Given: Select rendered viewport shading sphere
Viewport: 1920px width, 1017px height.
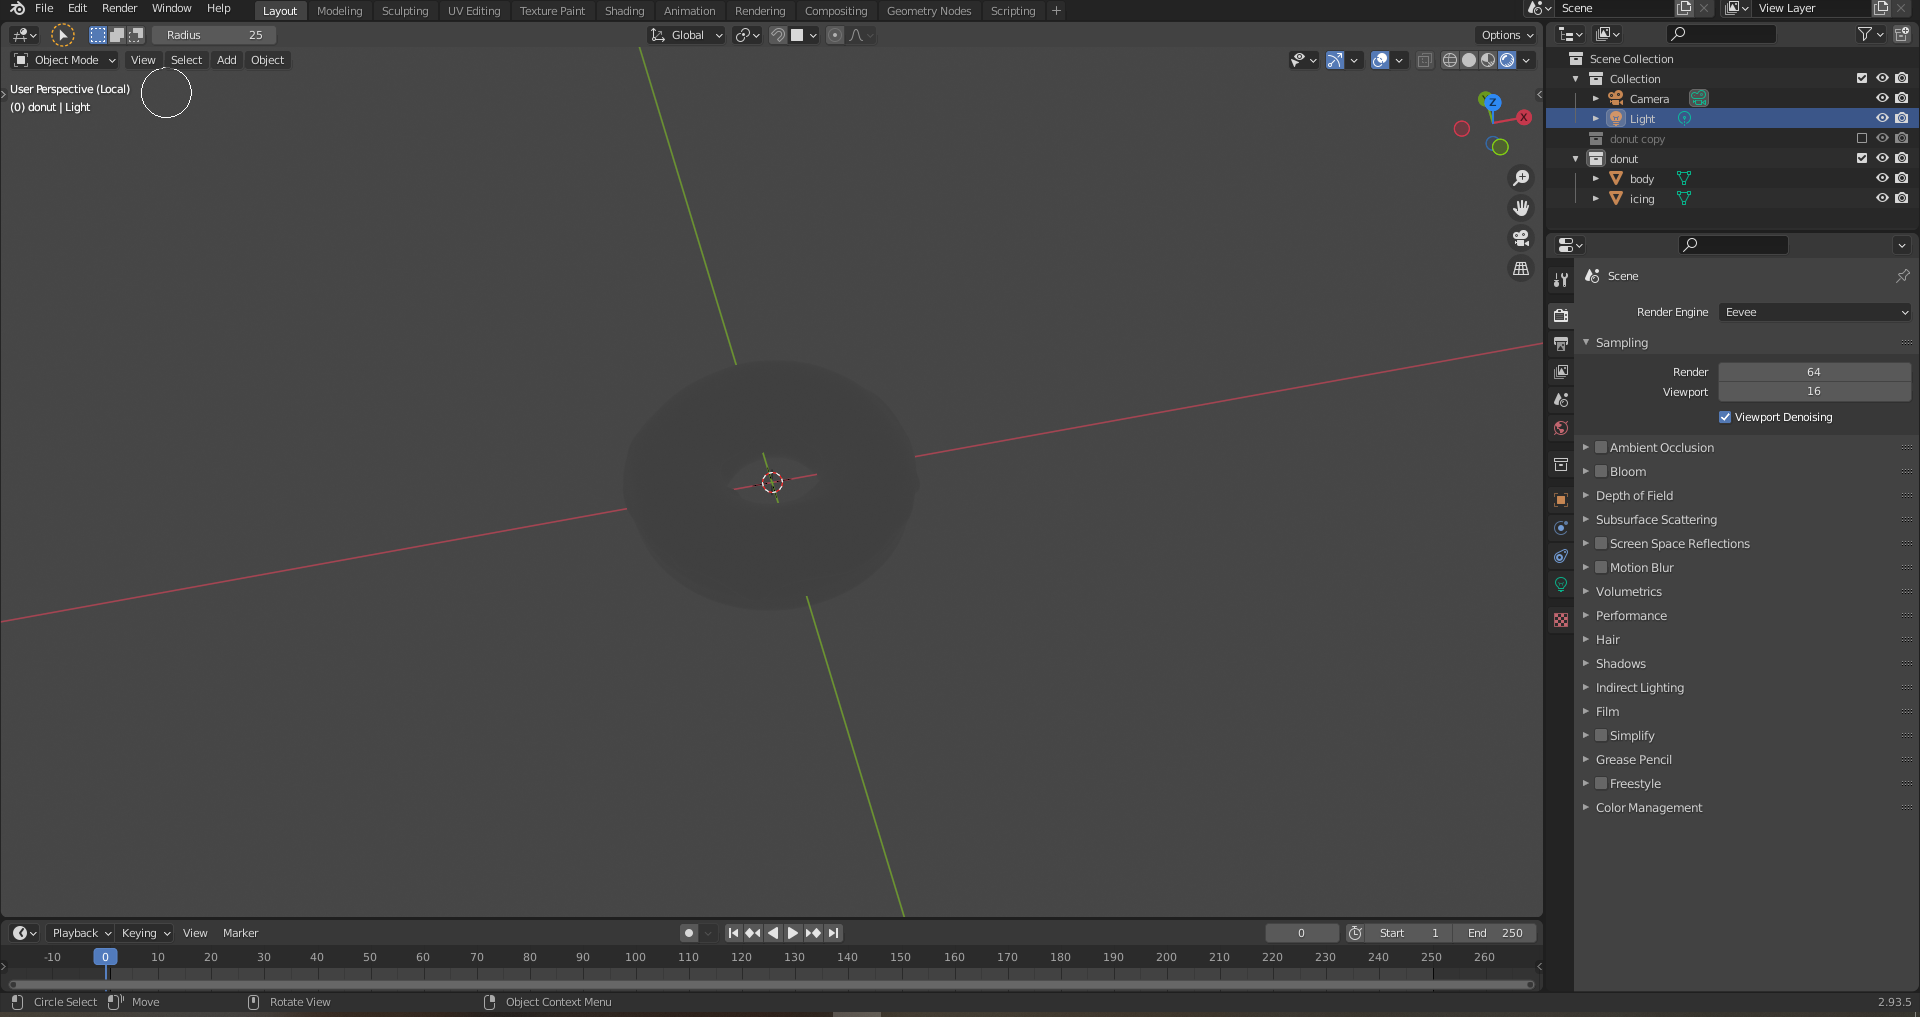Looking at the screenshot, I should pyautogui.click(x=1507, y=60).
